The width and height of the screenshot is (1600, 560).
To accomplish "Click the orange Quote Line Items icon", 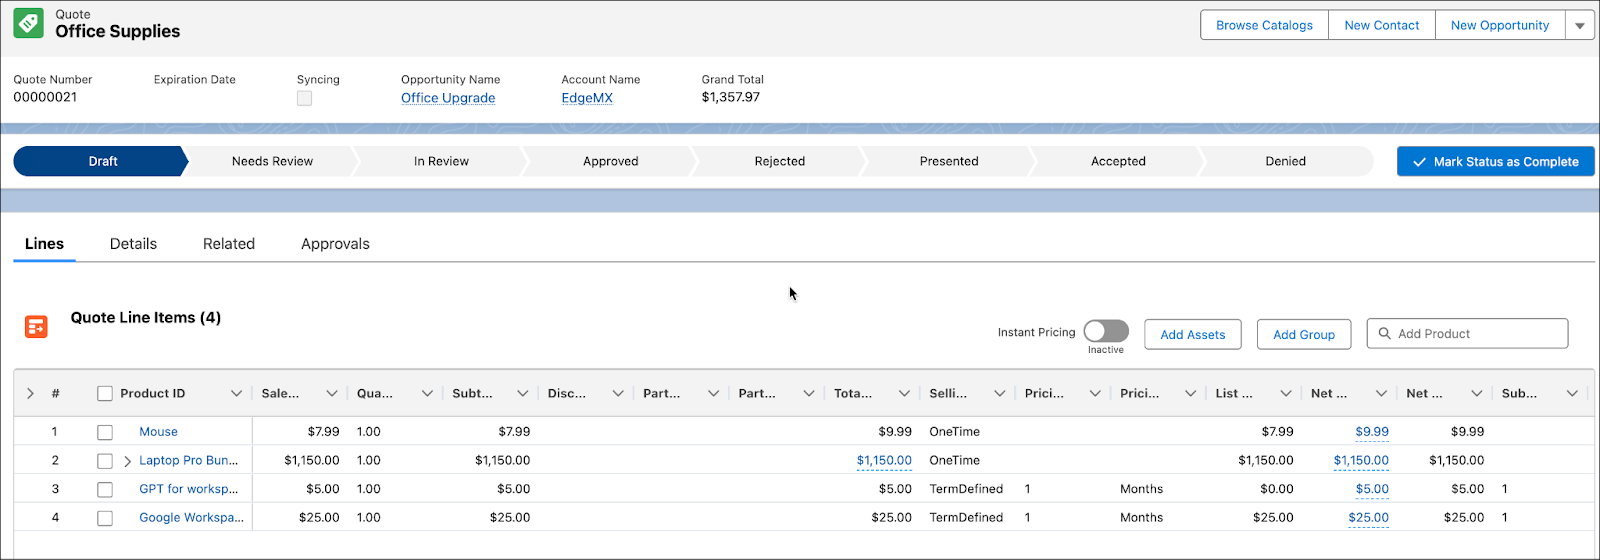I will click(x=36, y=326).
